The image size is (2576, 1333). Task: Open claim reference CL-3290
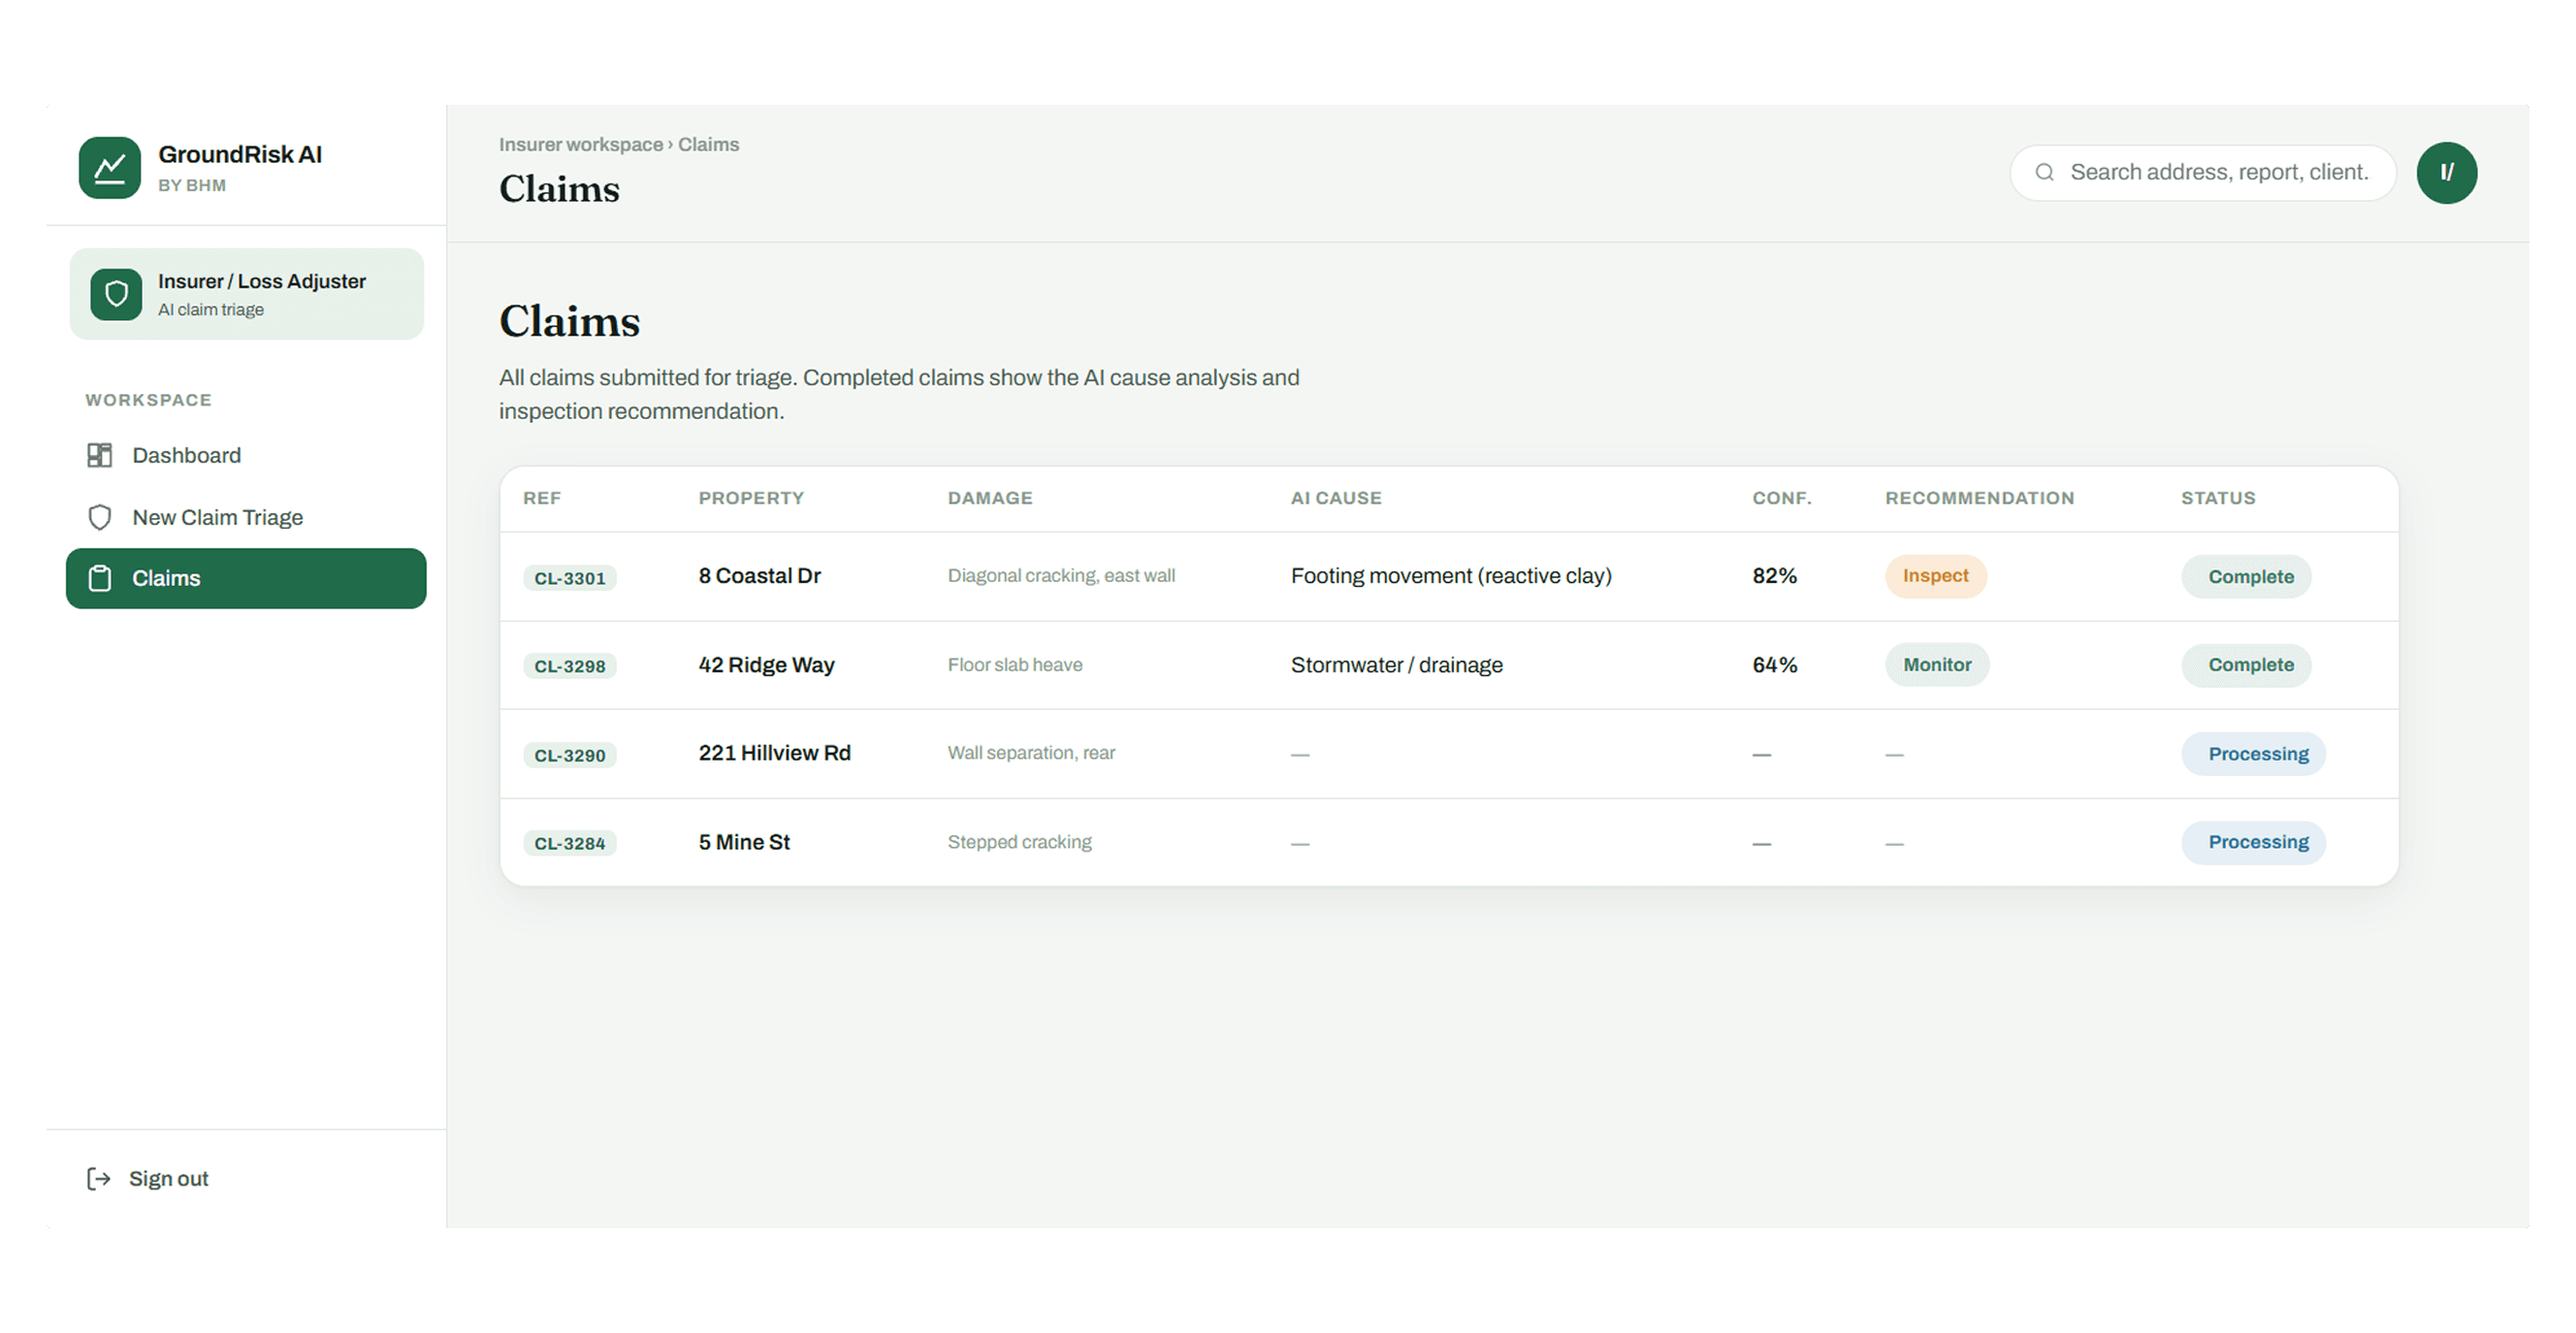570,755
